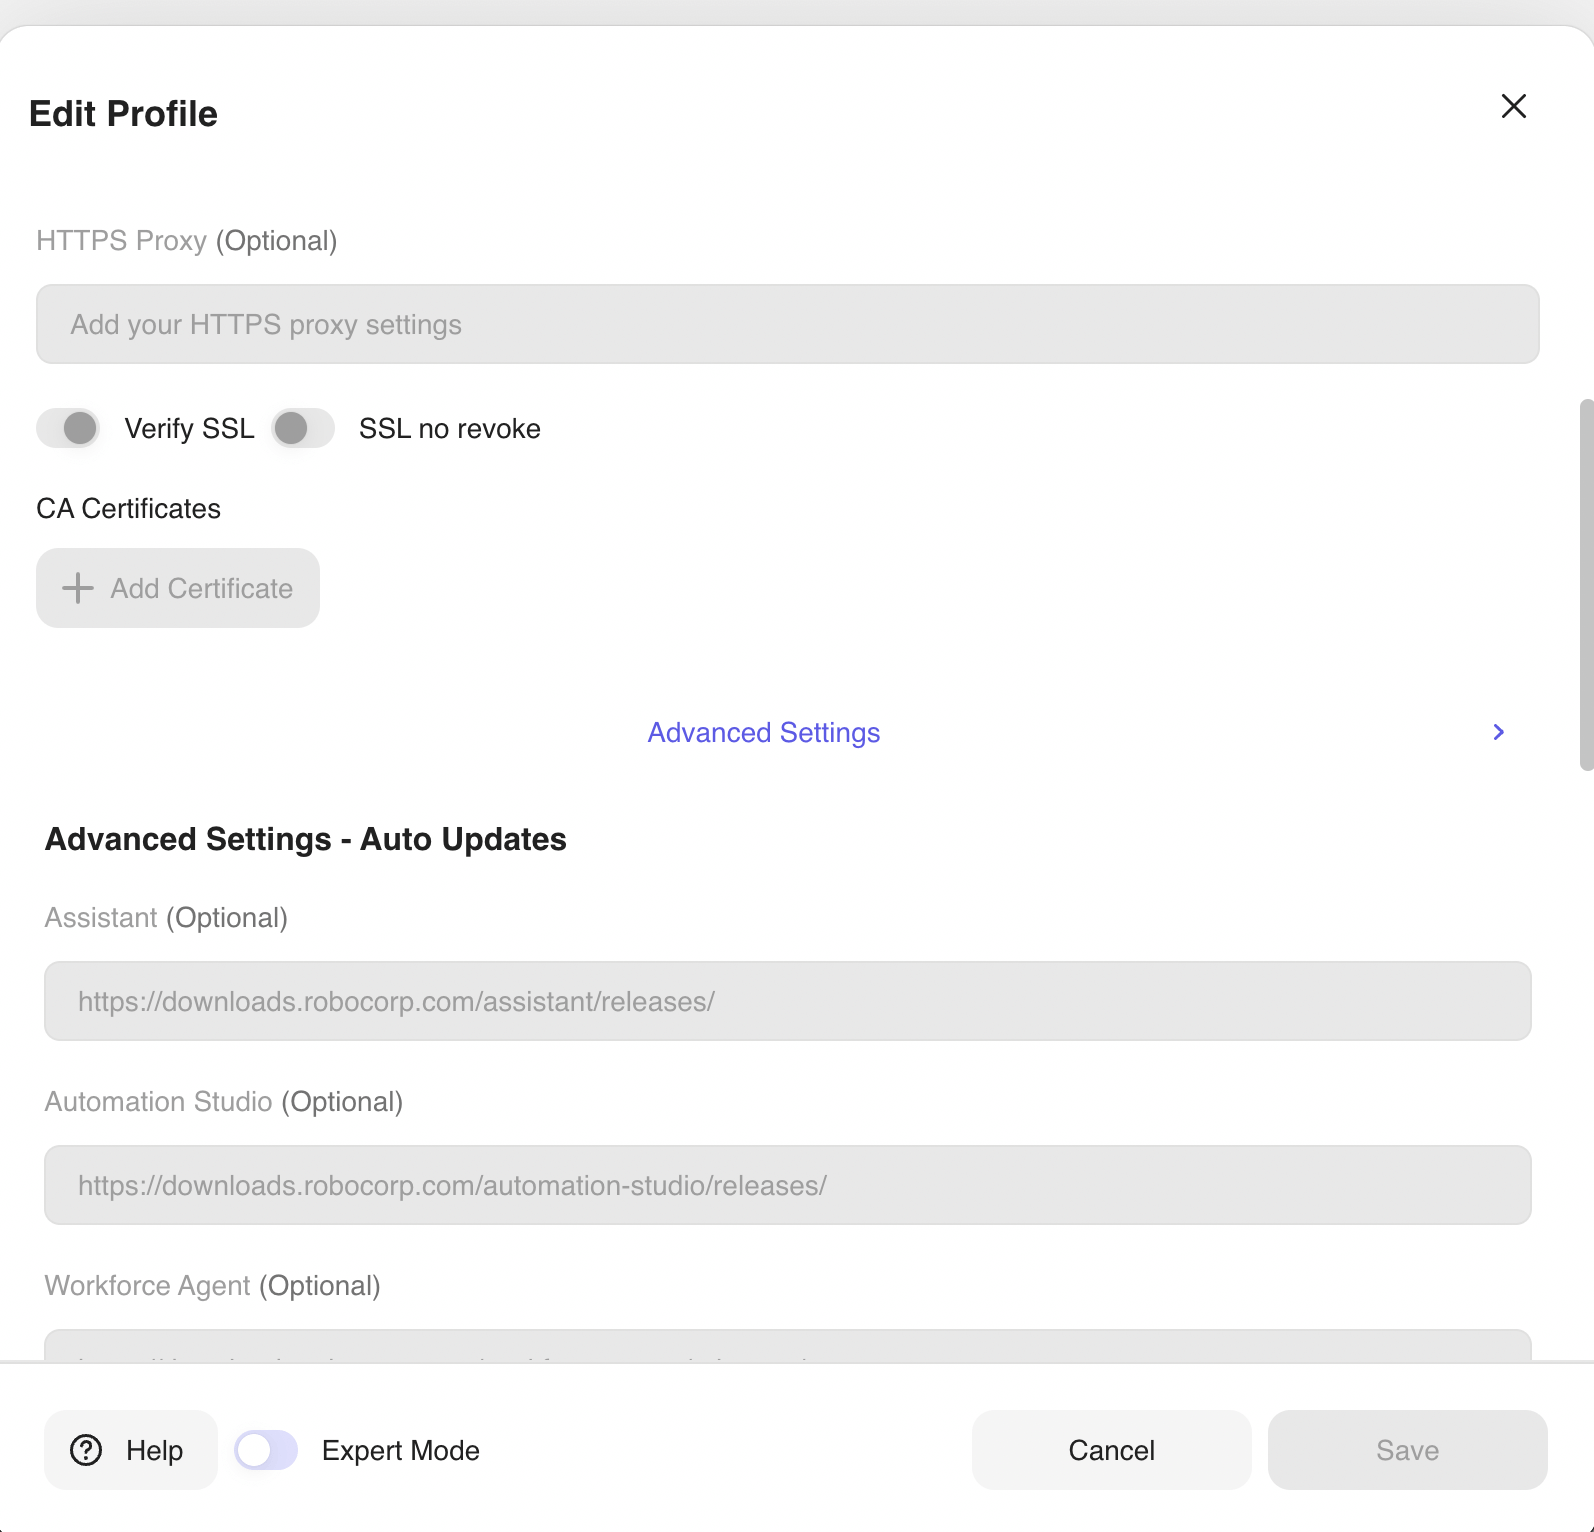
Task: Click the 'Expert Mode' label text
Action: 401,1450
